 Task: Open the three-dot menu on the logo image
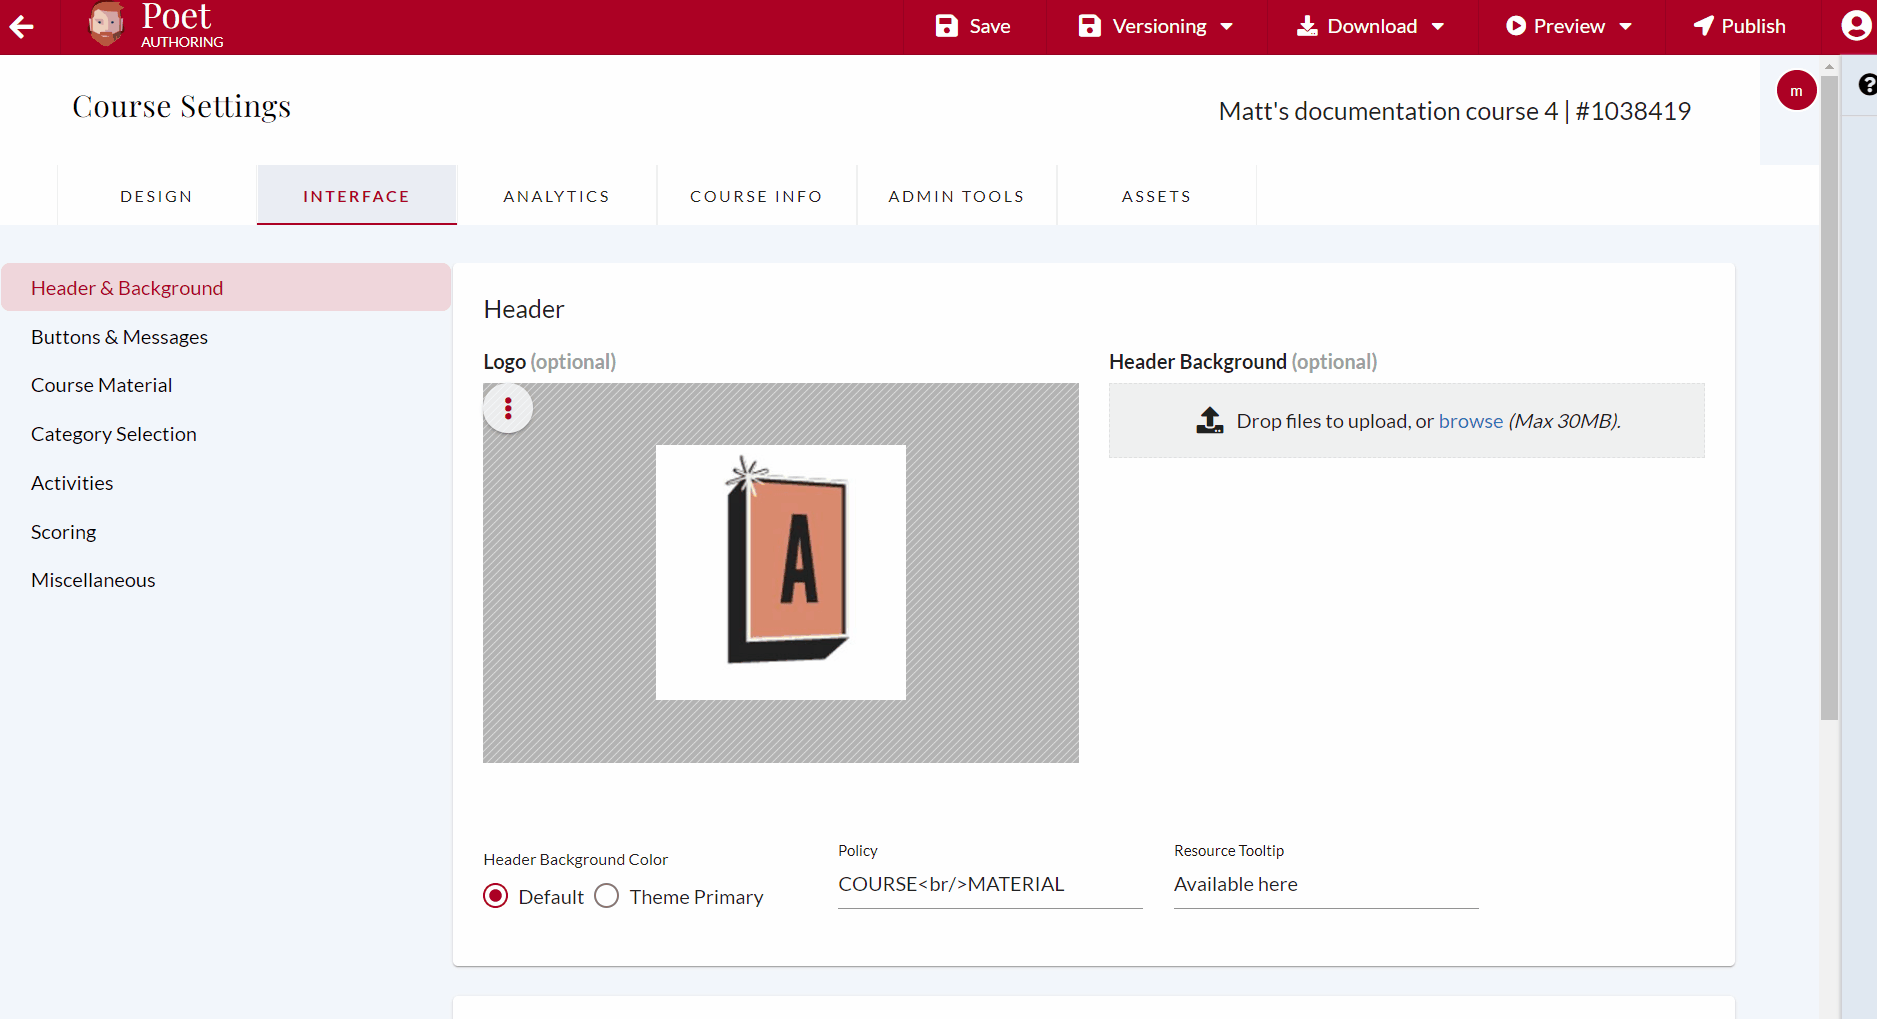pyautogui.click(x=508, y=408)
